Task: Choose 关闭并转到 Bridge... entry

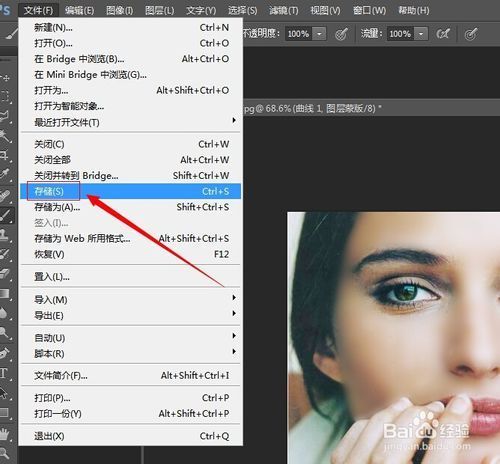Action: tap(131, 175)
